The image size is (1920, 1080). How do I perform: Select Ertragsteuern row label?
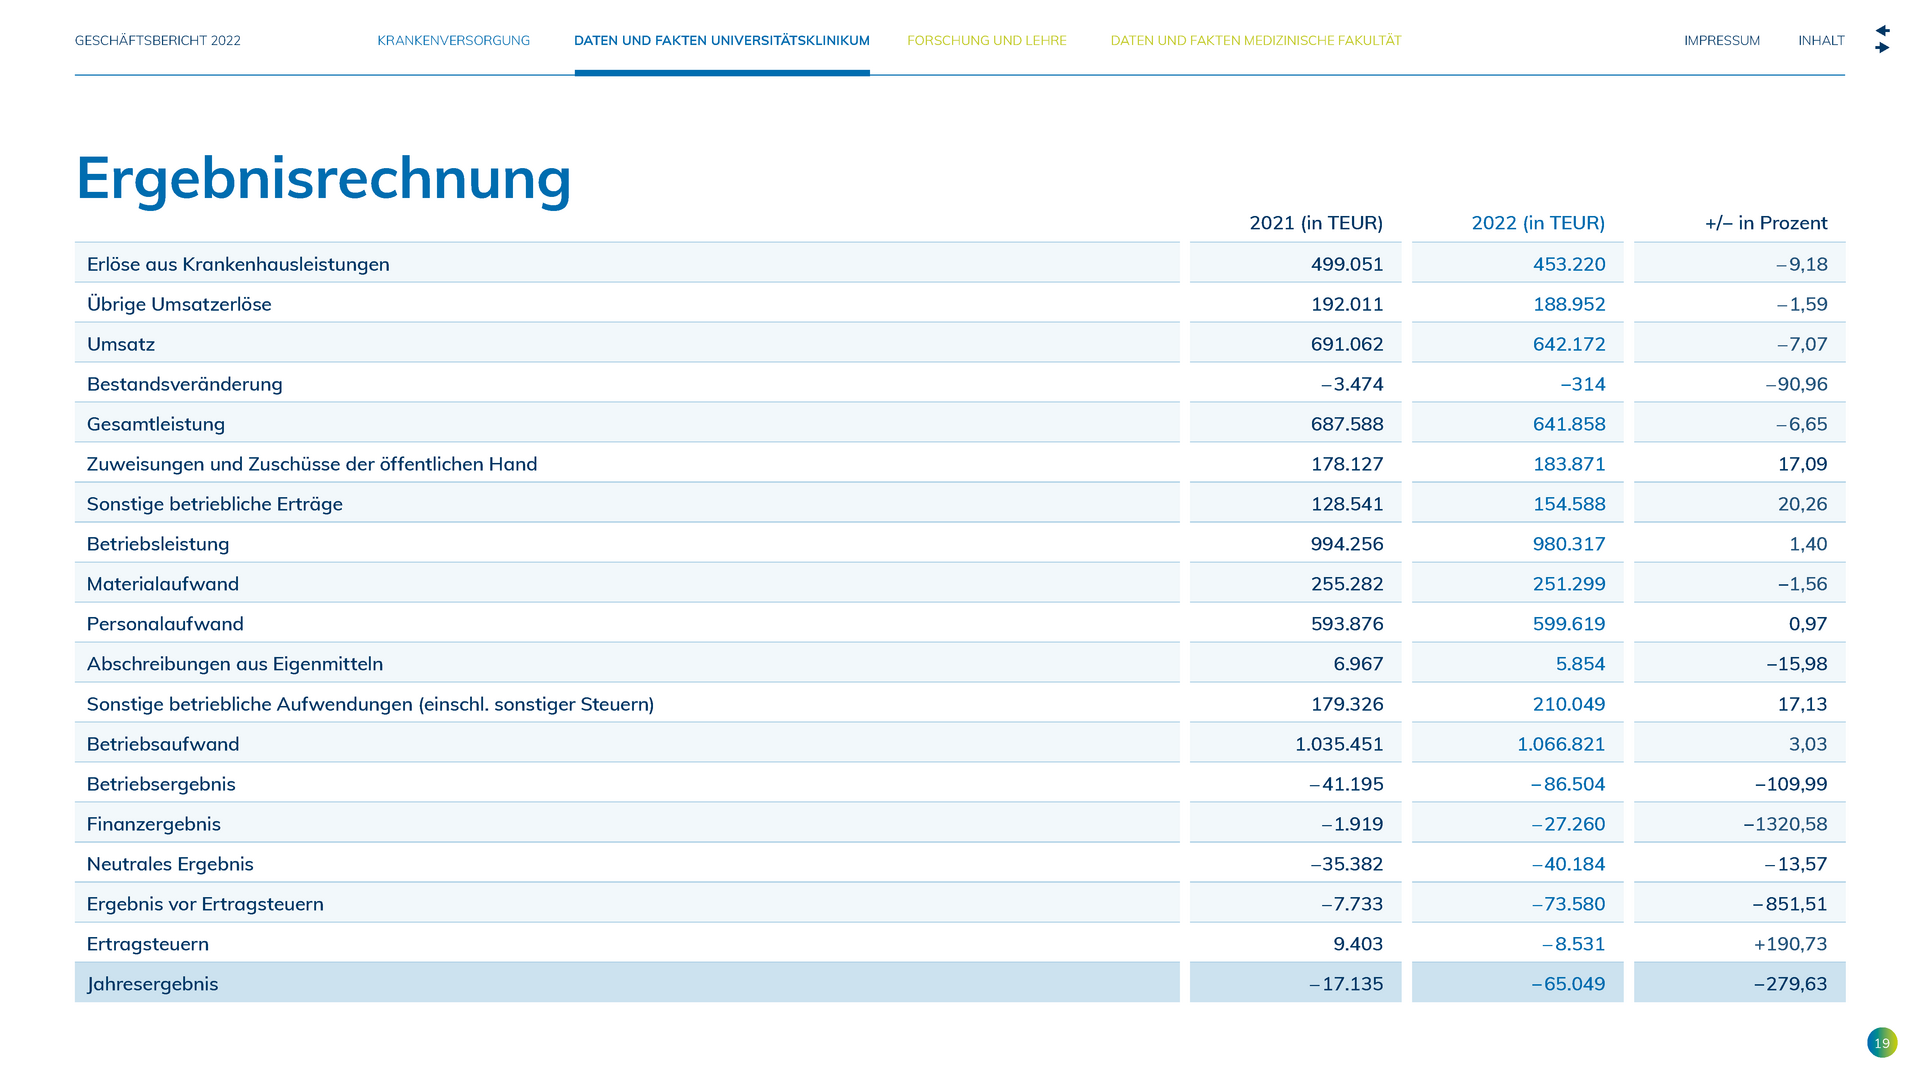click(148, 944)
